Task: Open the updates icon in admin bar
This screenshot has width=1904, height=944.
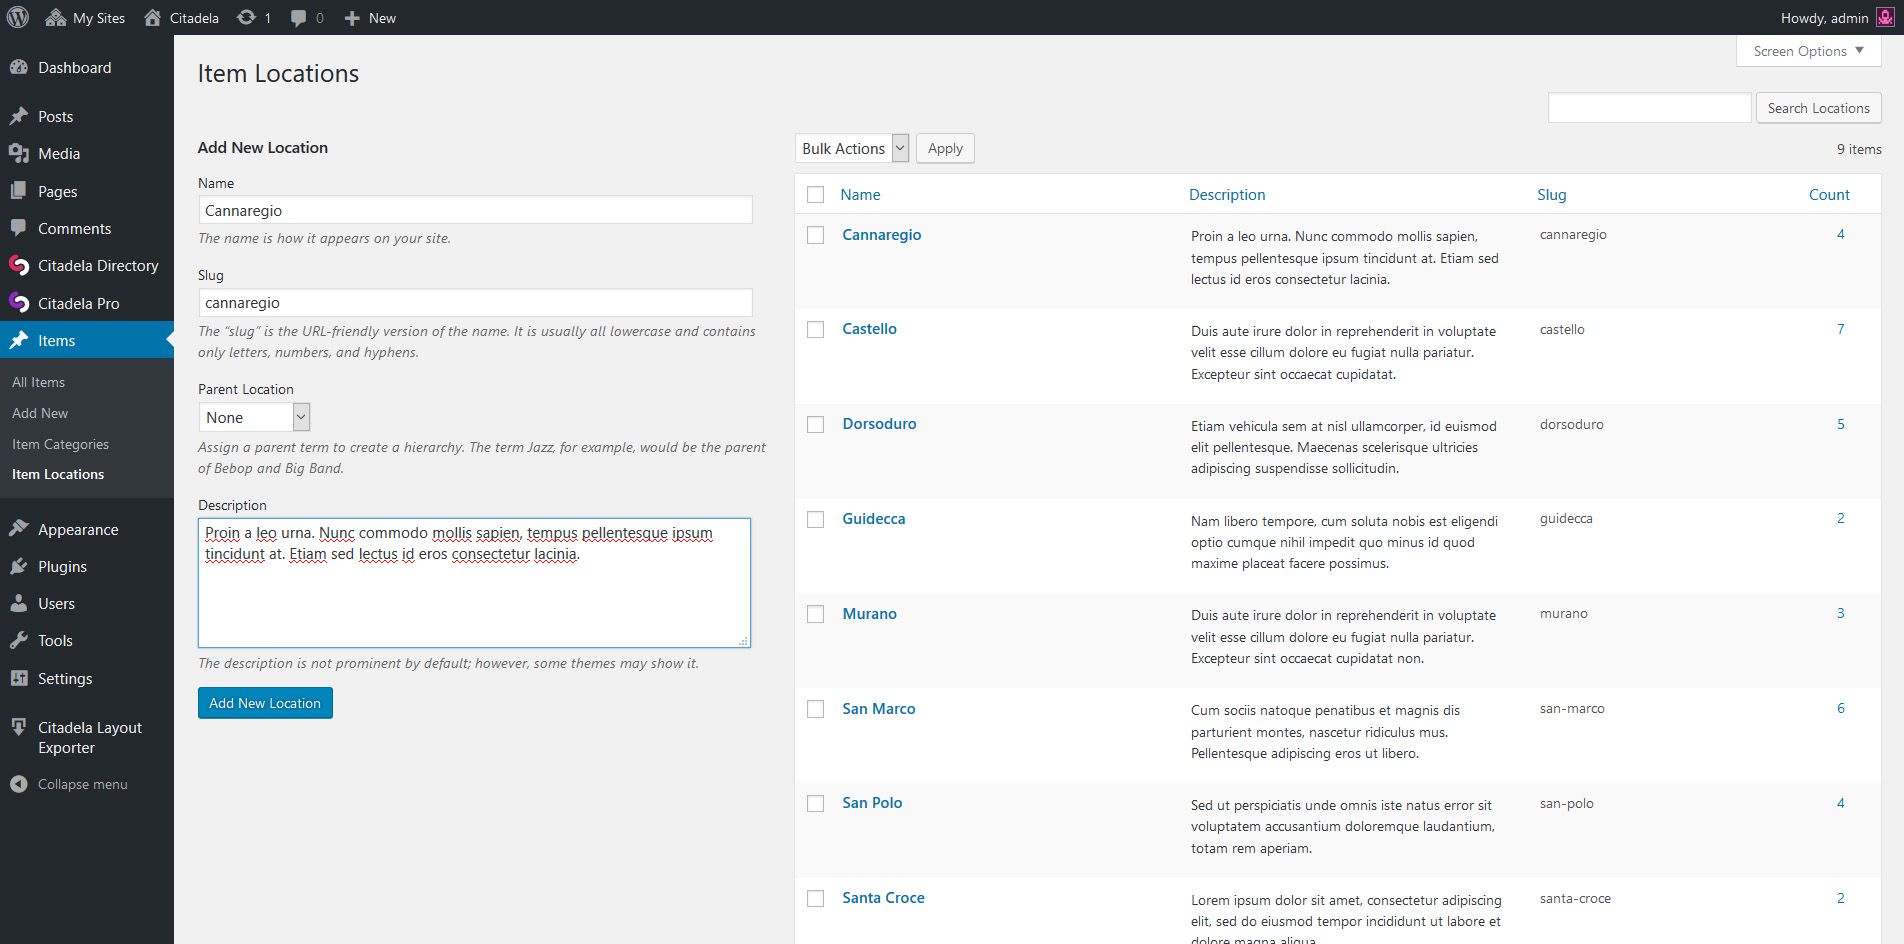Action: click(x=246, y=18)
